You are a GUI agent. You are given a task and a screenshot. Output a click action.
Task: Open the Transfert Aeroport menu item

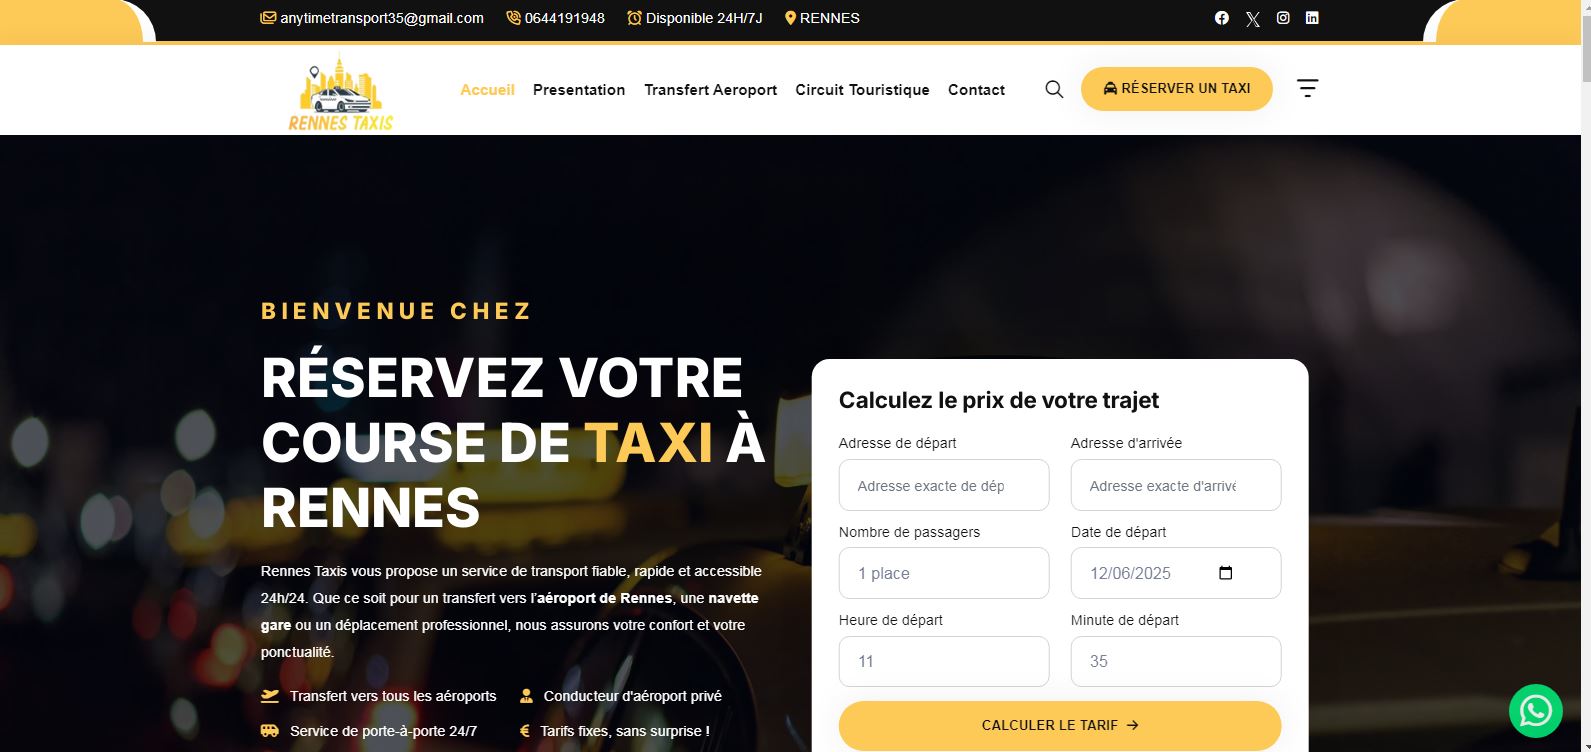pyautogui.click(x=711, y=90)
